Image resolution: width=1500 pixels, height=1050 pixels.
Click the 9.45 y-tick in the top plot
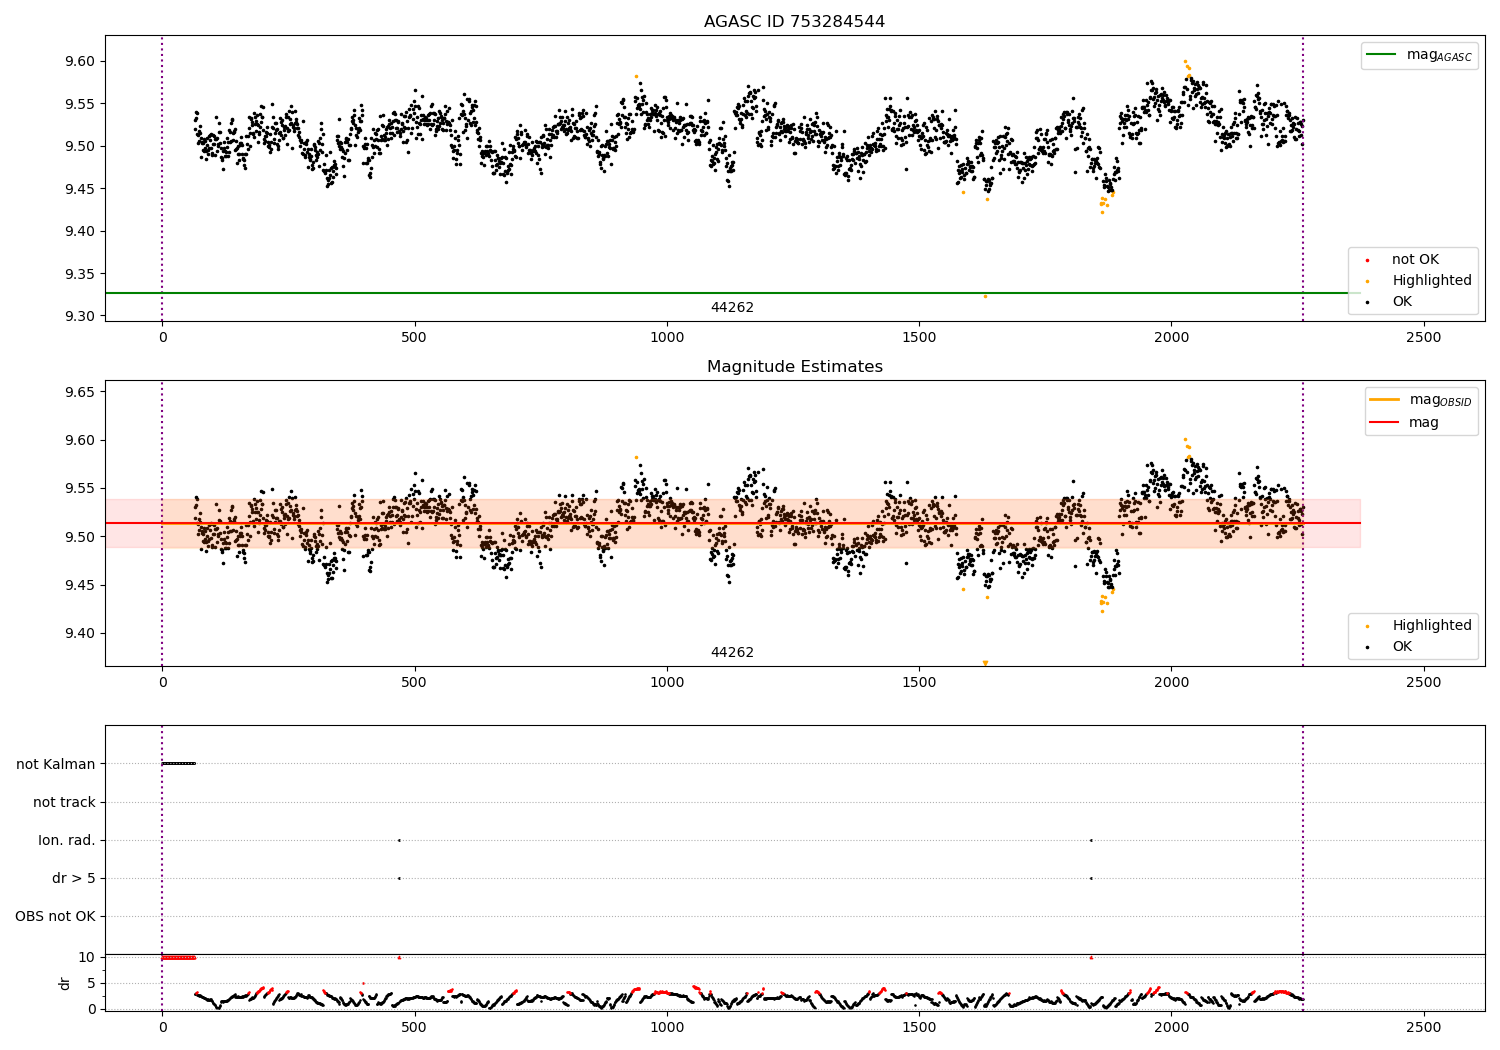coord(82,189)
